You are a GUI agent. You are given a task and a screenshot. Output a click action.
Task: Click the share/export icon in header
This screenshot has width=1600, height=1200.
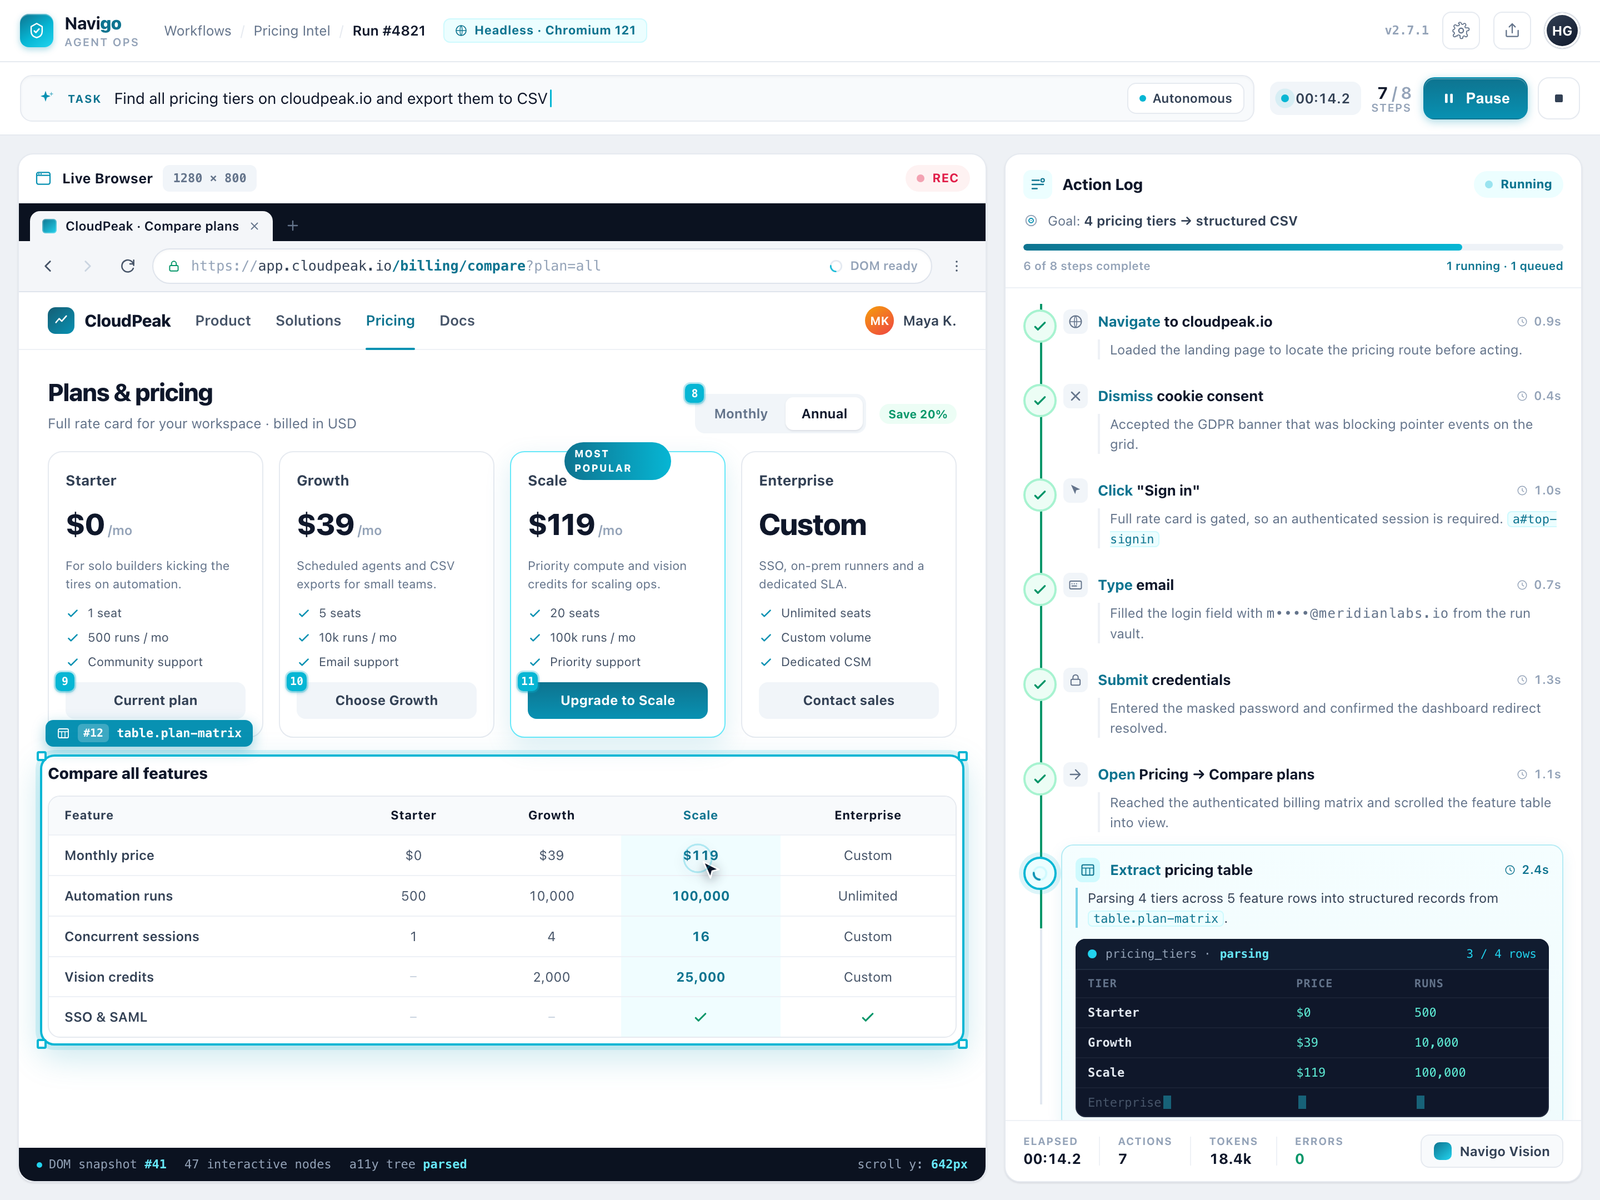(x=1512, y=31)
